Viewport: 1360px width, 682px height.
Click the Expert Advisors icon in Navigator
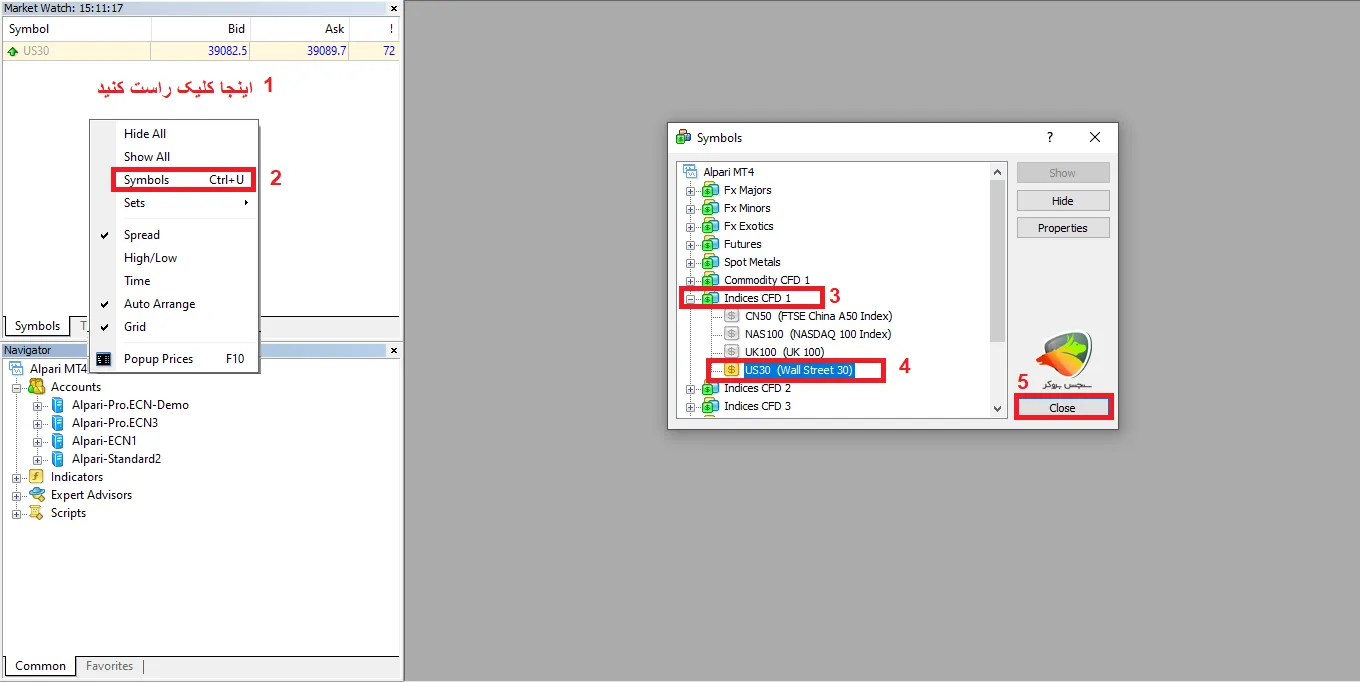point(37,495)
